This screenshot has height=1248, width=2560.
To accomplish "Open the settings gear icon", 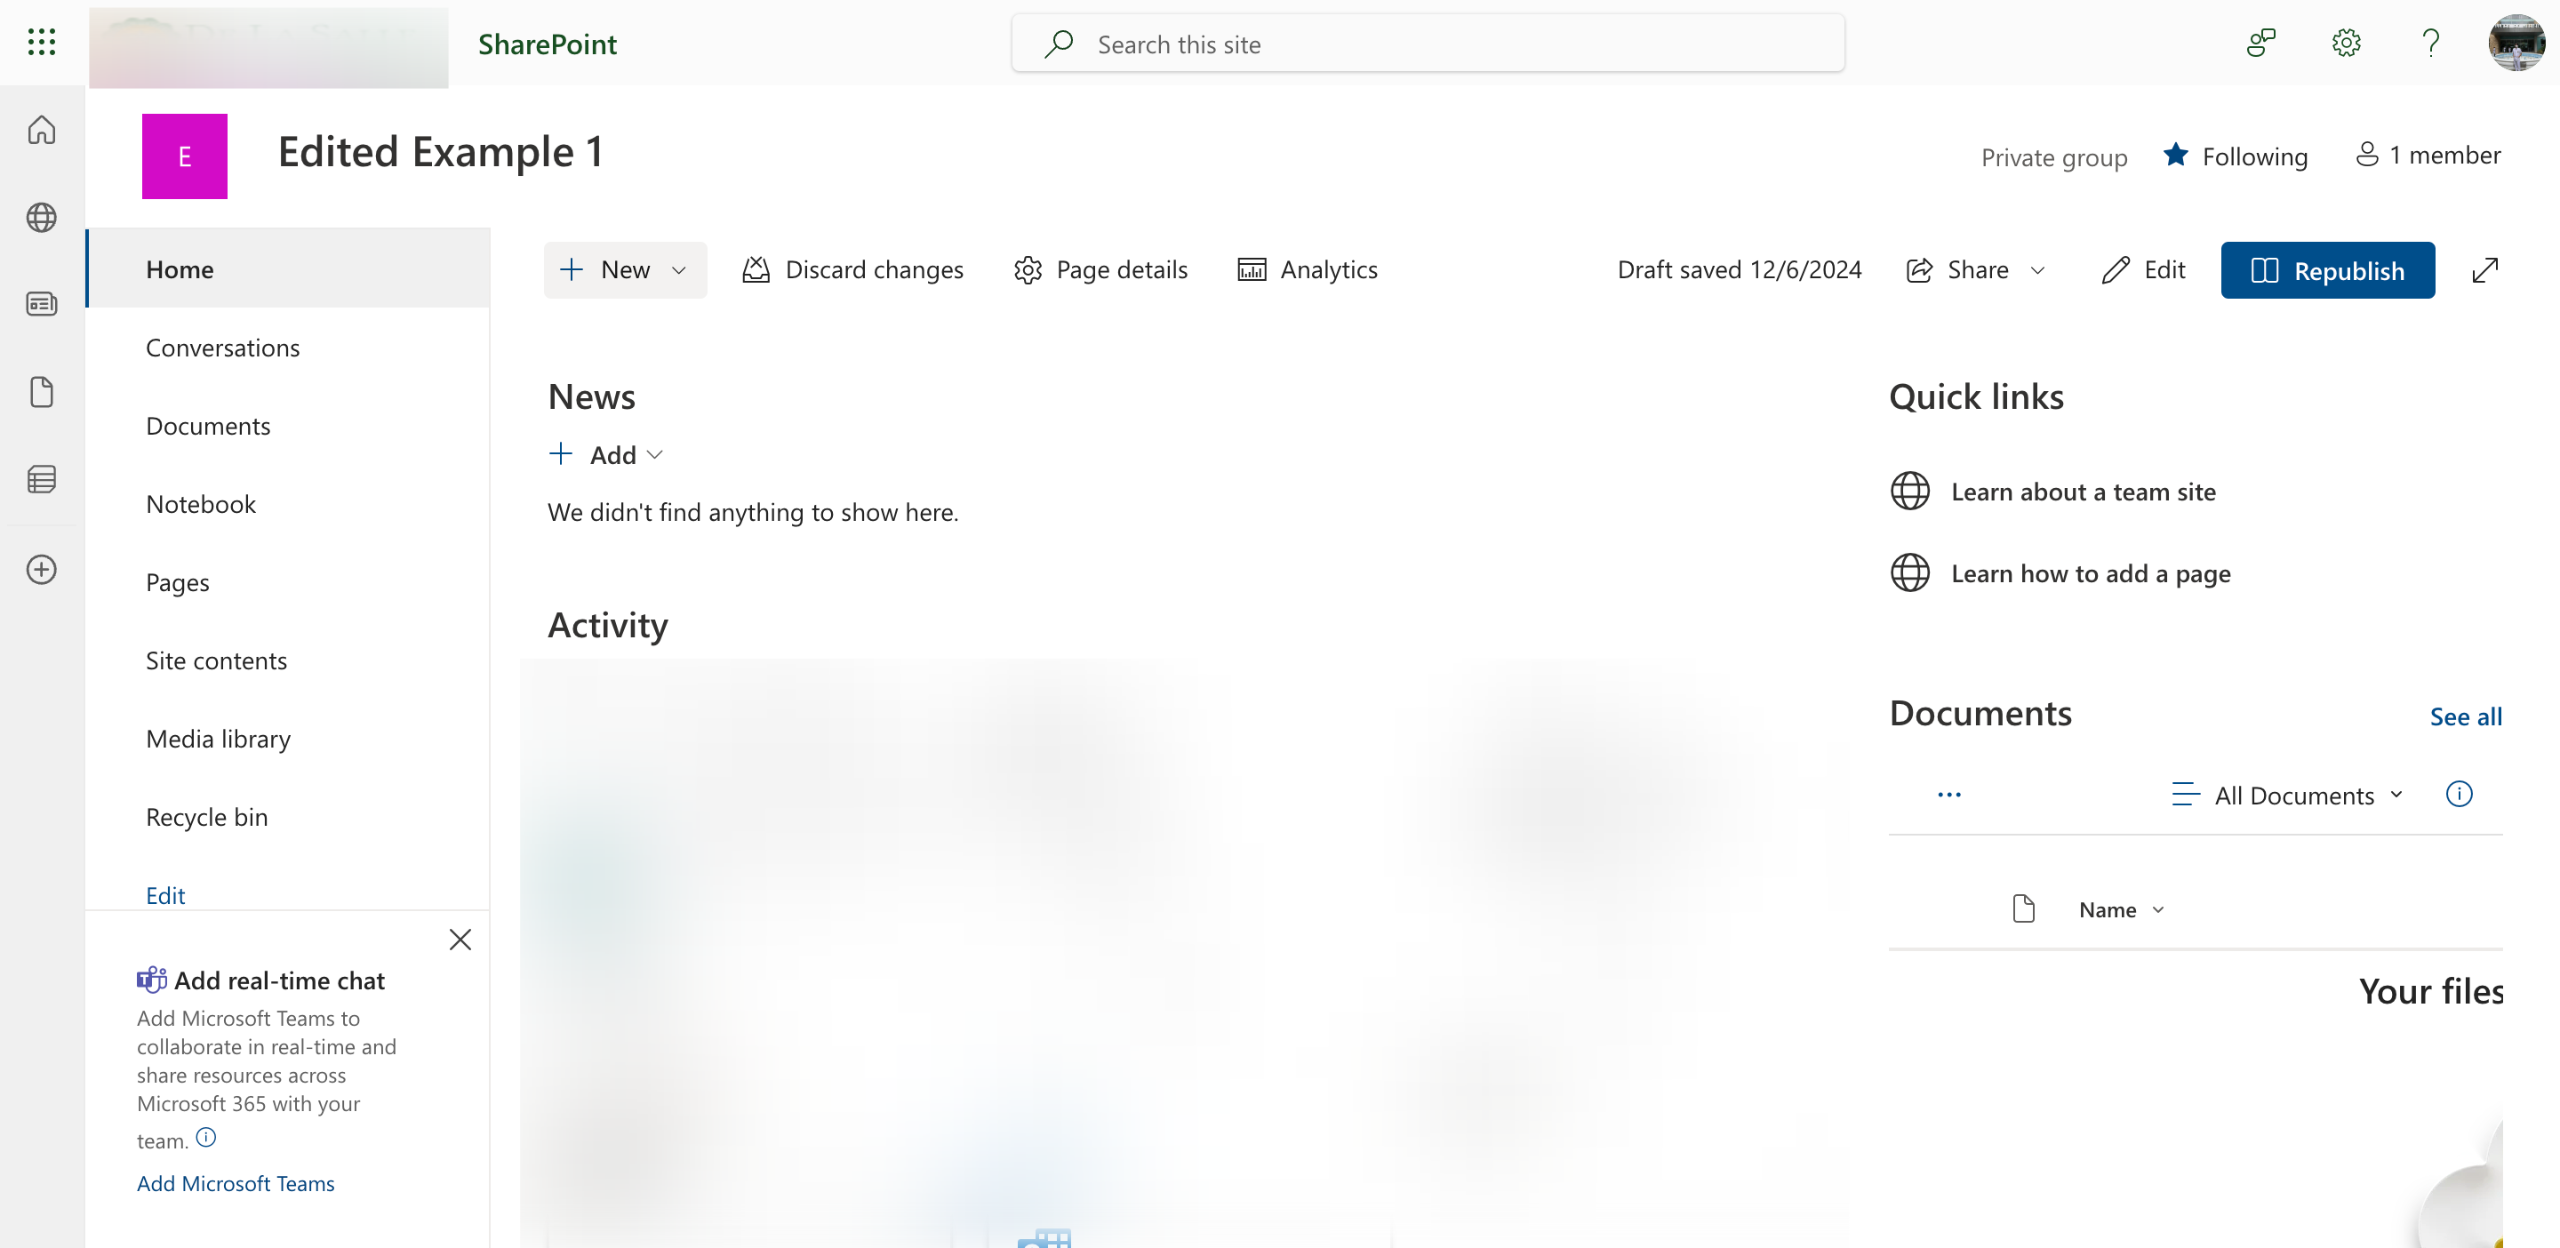I will pos(2346,43).
